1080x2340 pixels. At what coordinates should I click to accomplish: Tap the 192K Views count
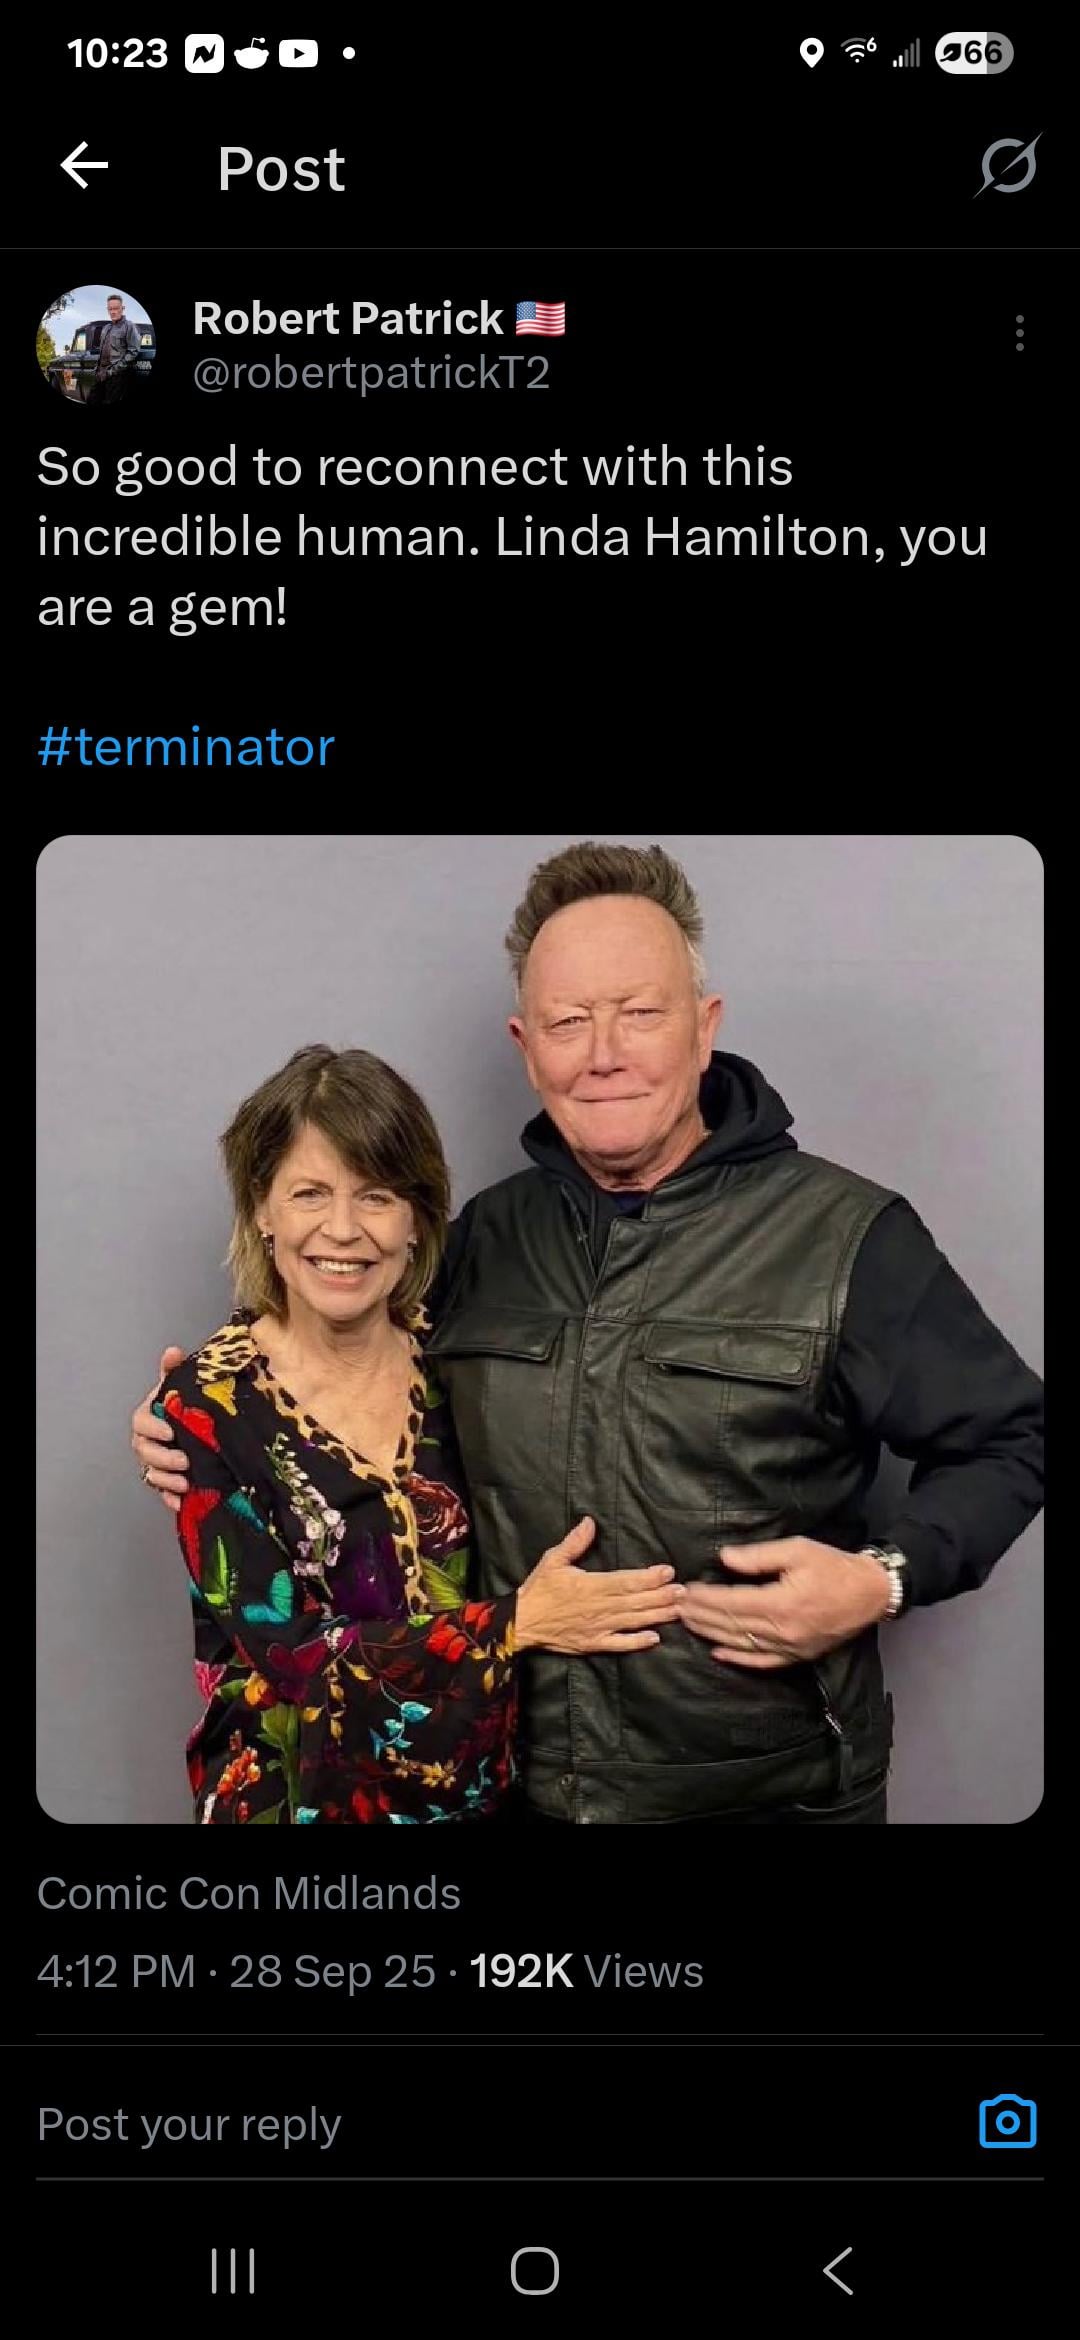pyautogui.click(x=586, y=1971)
